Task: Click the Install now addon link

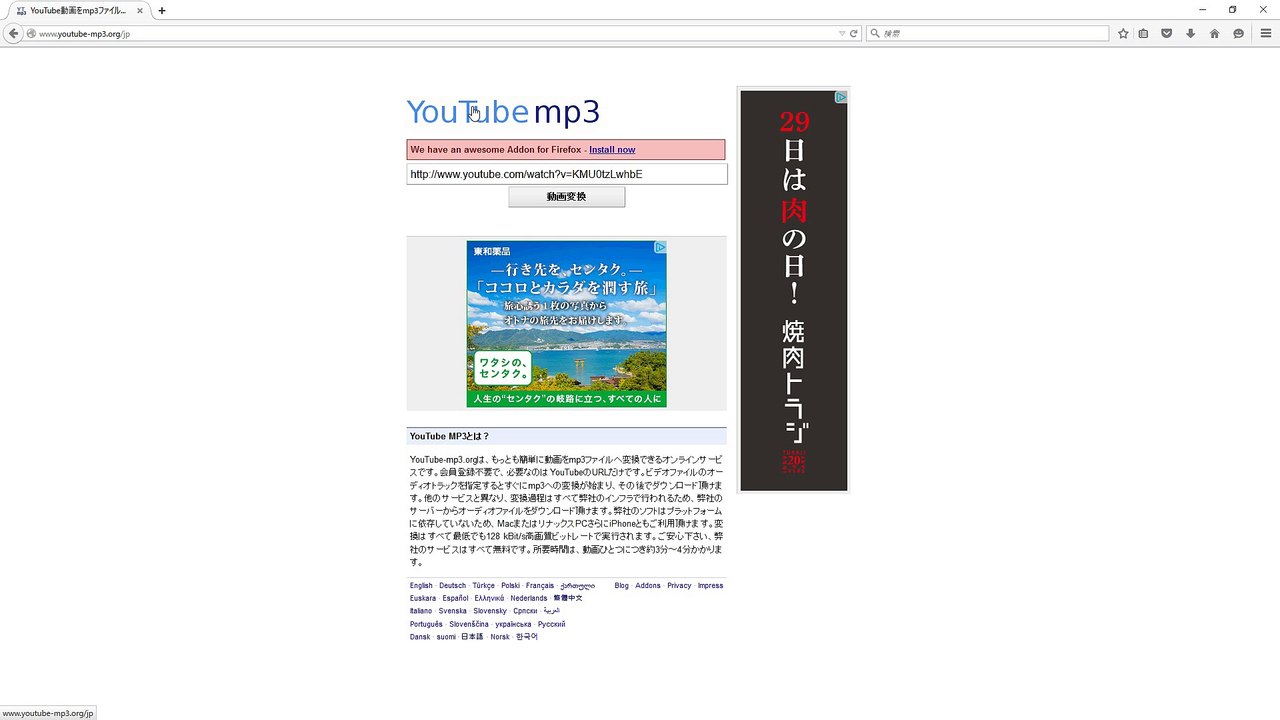Action: (612, 150)
